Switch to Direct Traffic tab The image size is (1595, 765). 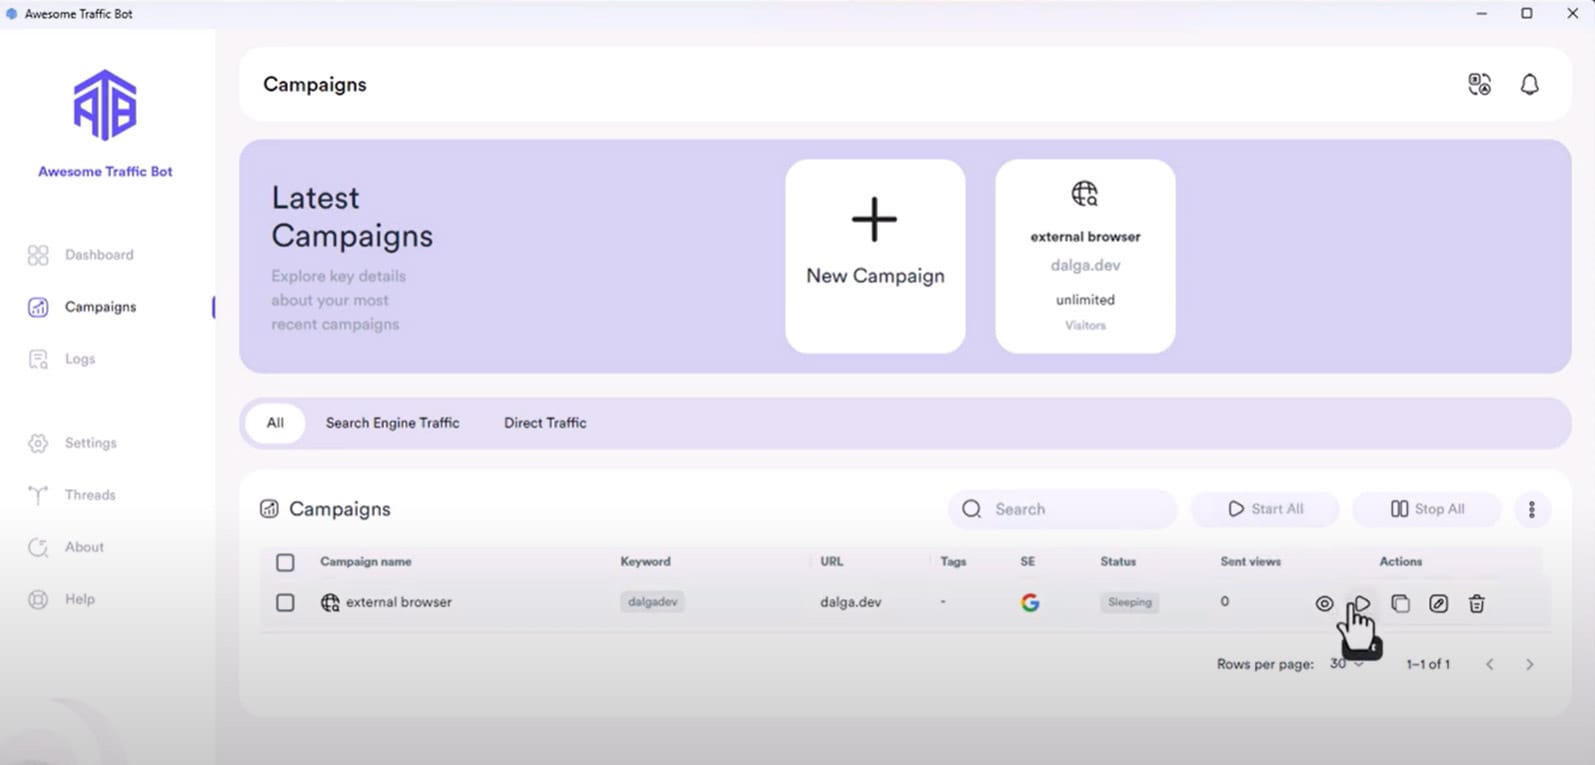point(545,423)
